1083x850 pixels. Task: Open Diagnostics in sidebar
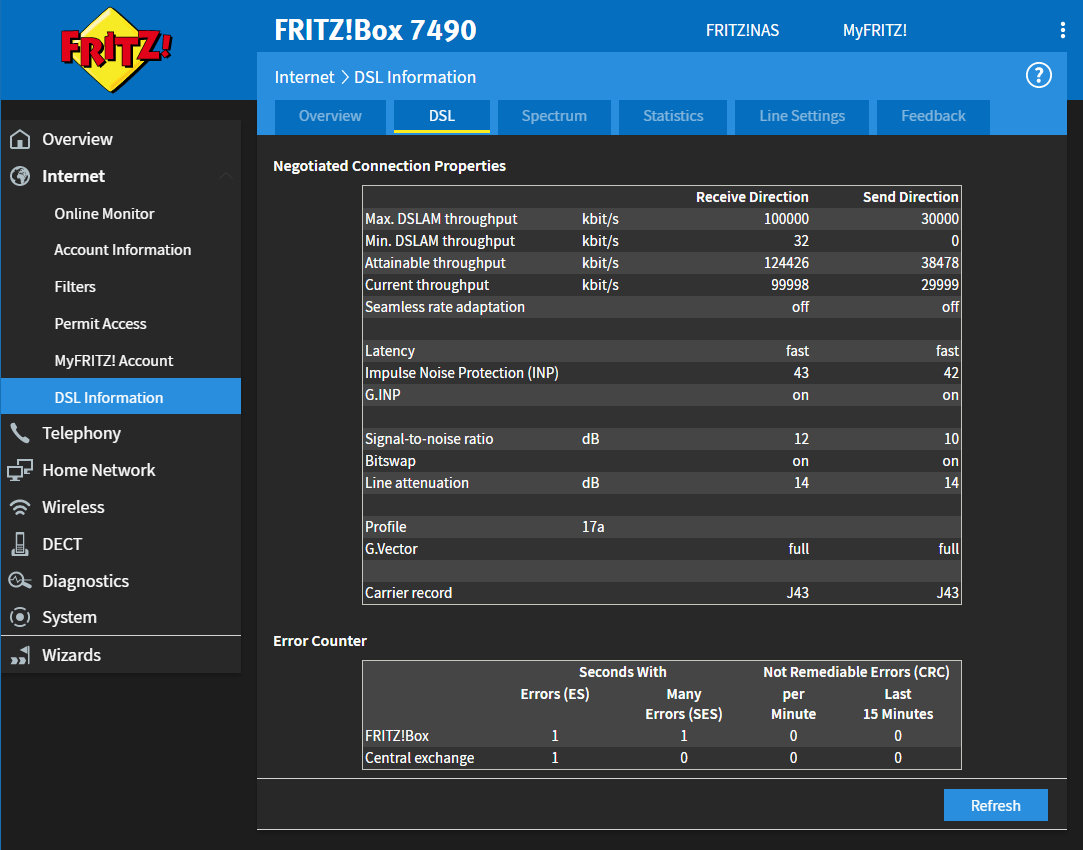coord(86,581)
